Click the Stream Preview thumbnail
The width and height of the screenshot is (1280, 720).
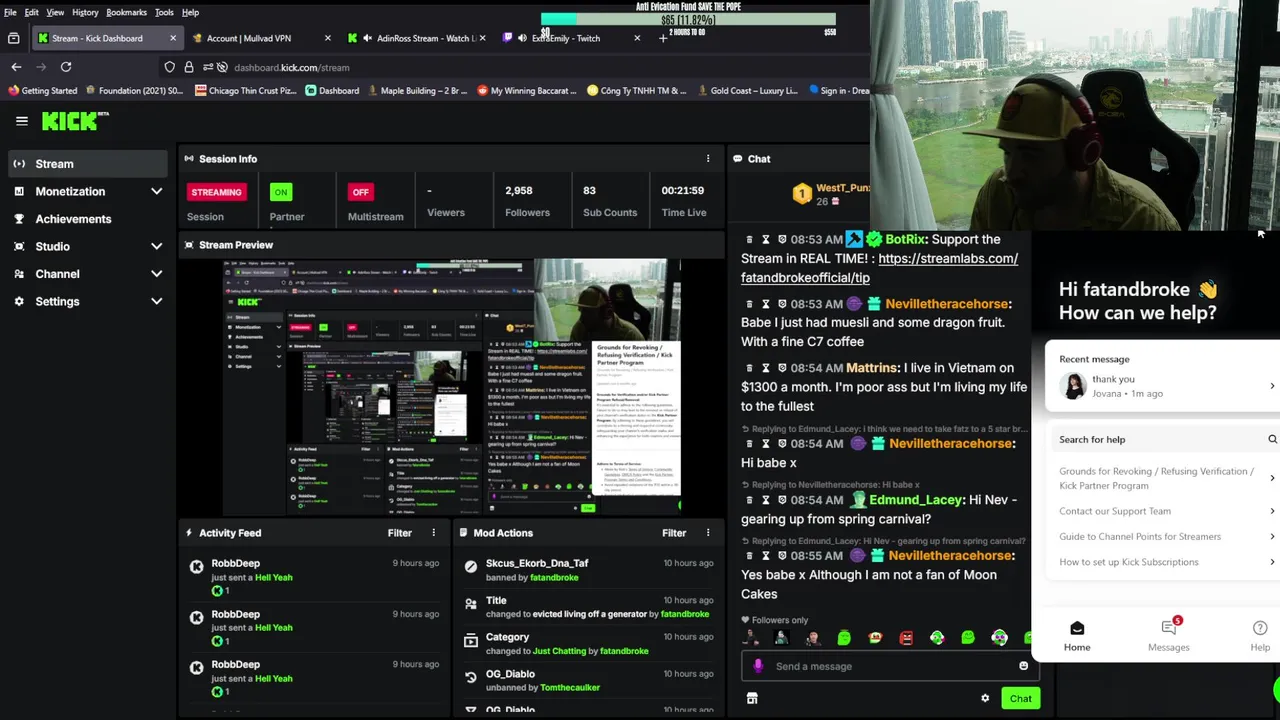point(451,387)
